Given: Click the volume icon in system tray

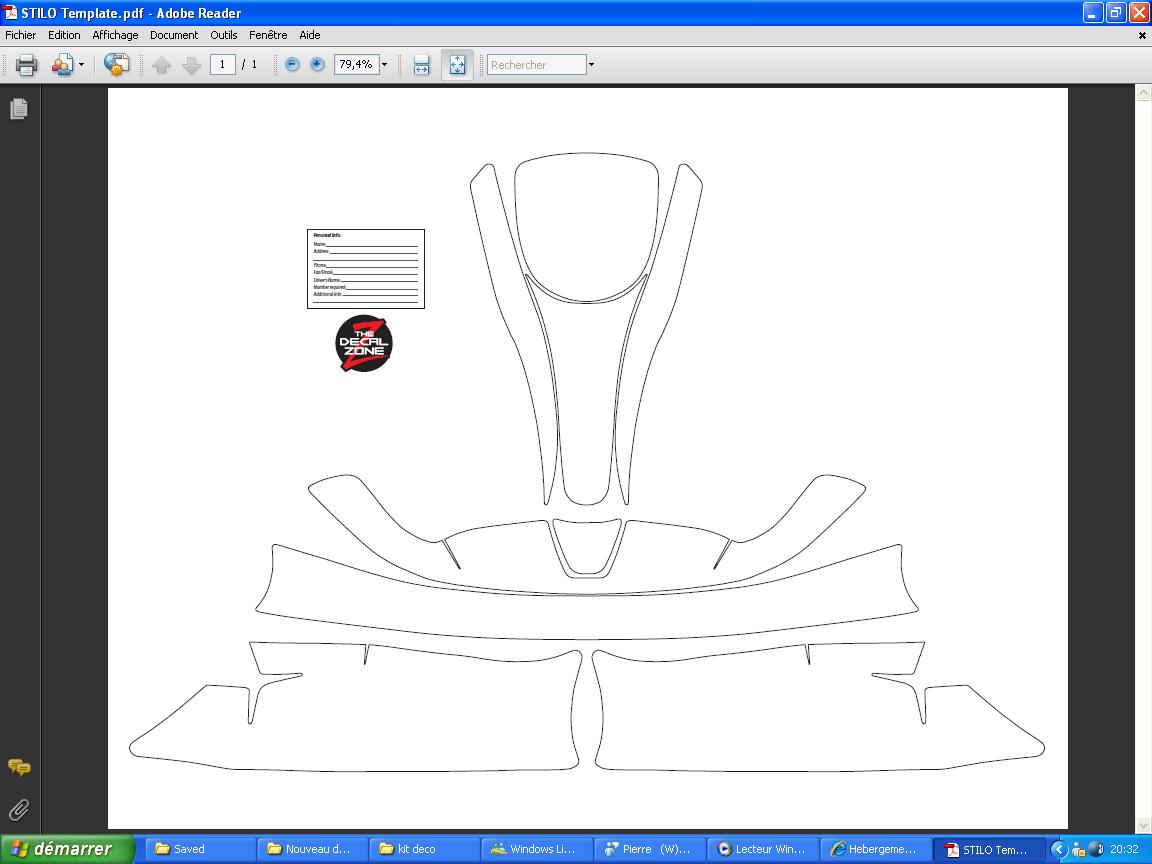Looking at the screenshot, I should click(x=1095, y=850).
